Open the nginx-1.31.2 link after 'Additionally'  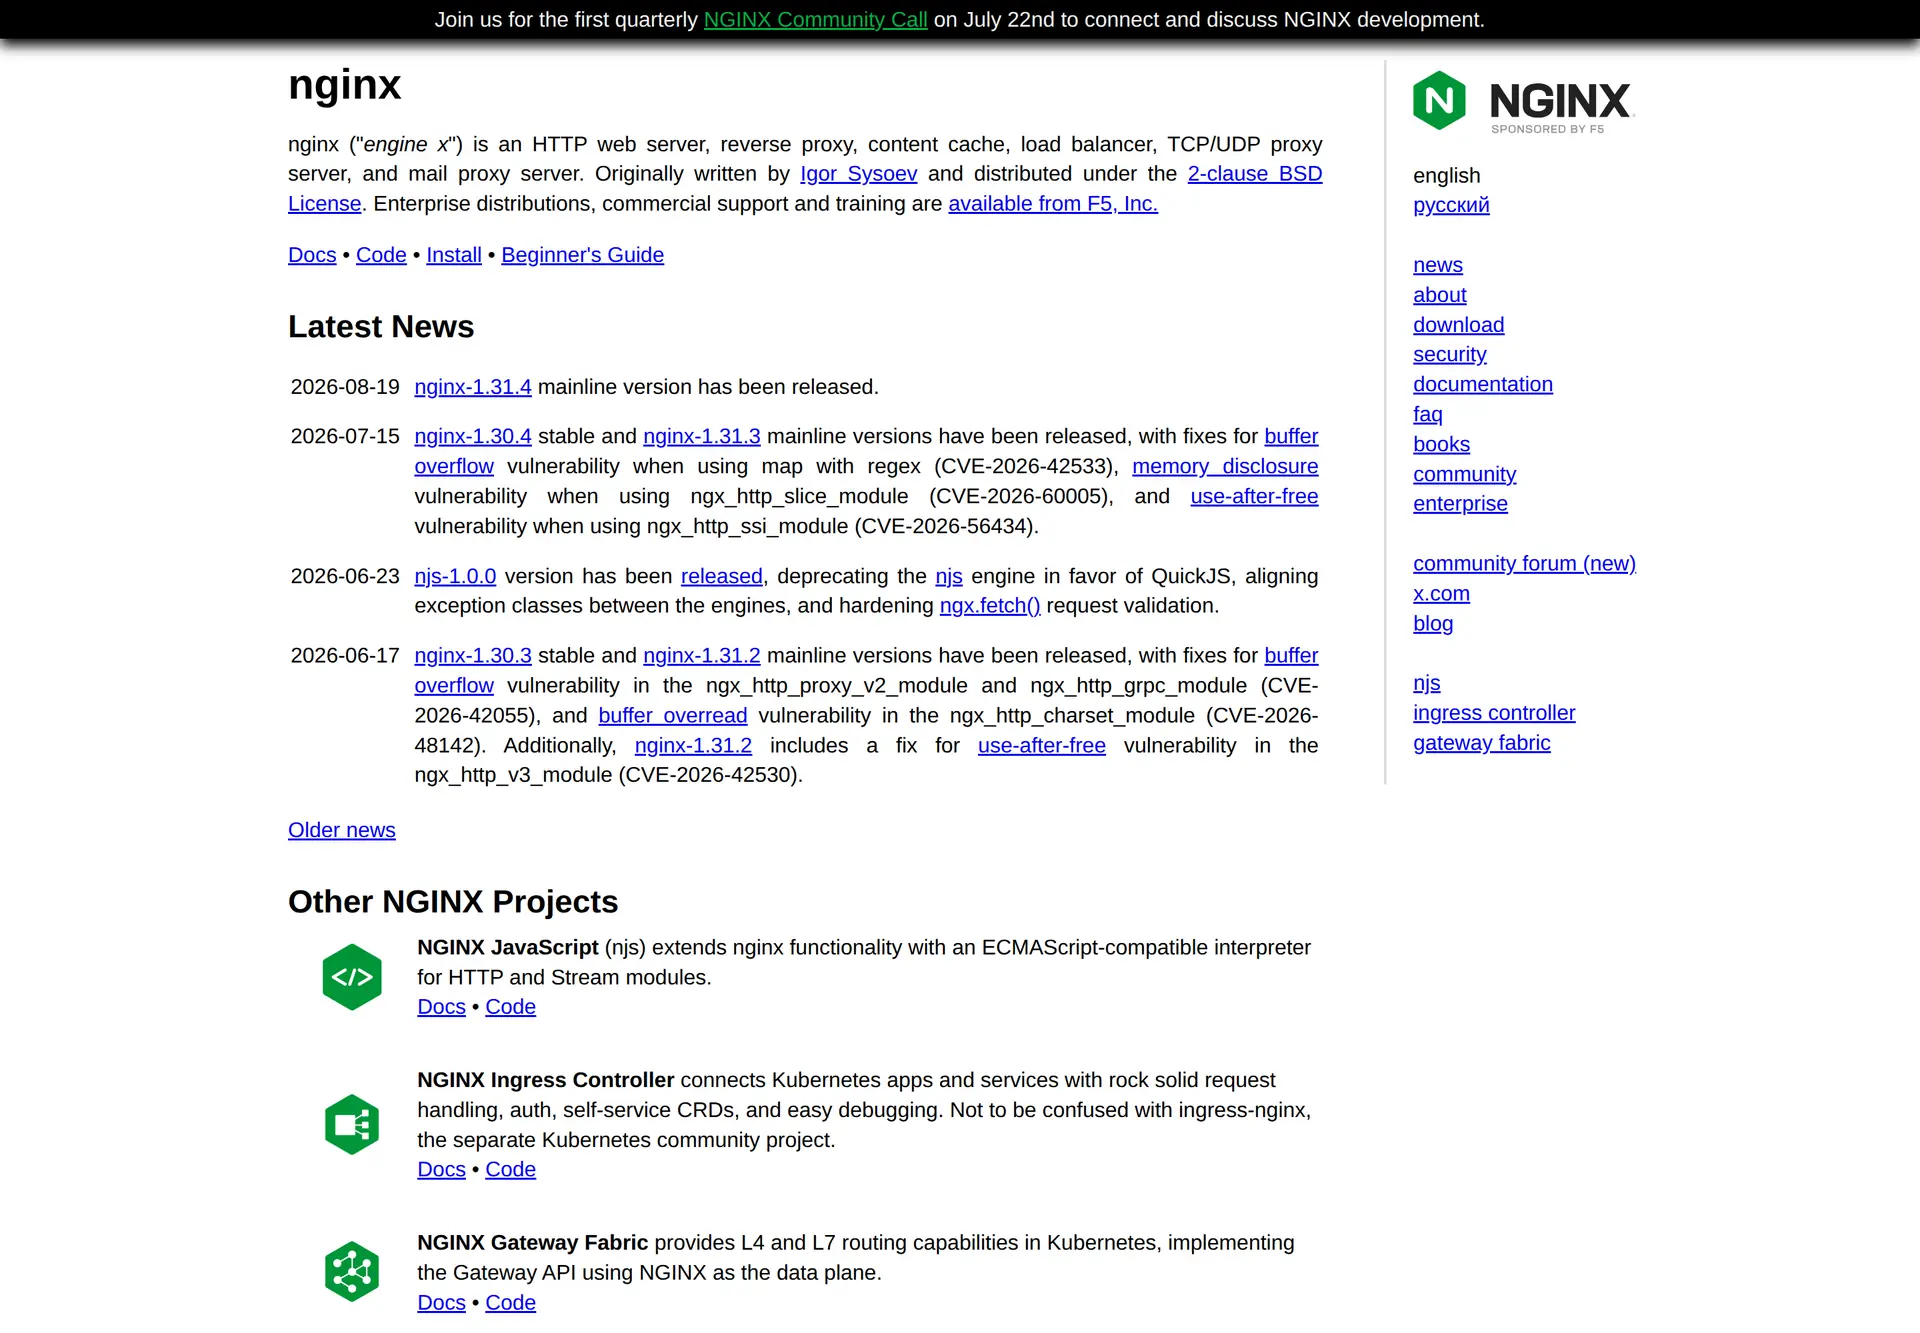coord(693,745)
